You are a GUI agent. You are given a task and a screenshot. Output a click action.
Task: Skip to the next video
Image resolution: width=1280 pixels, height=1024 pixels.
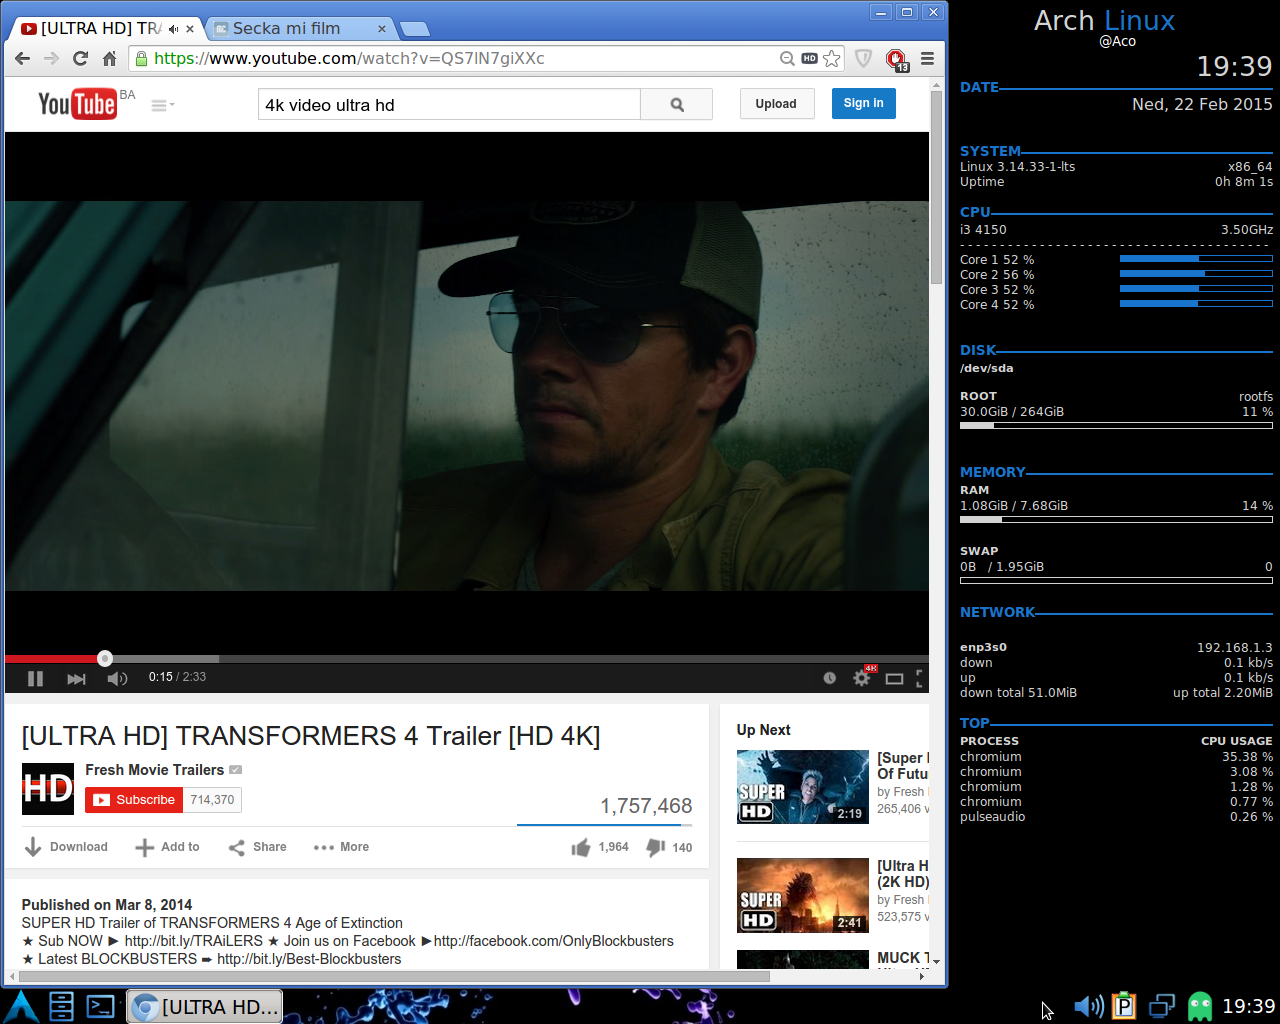(76, 678)
